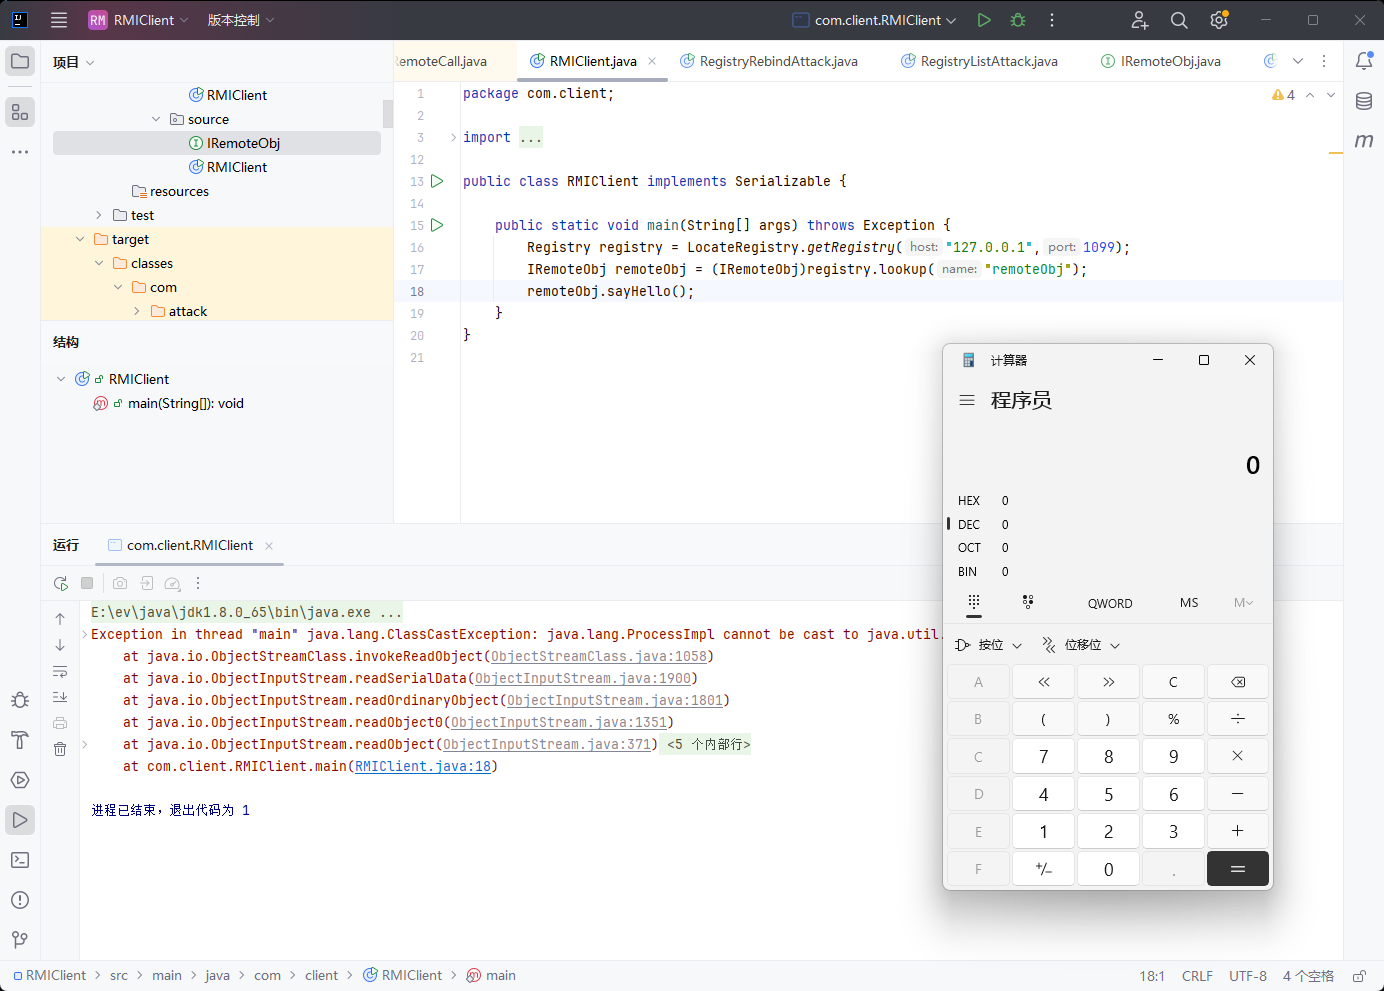Collapse the source folder in project tree
1384x991 pixels.
[156, 119]
